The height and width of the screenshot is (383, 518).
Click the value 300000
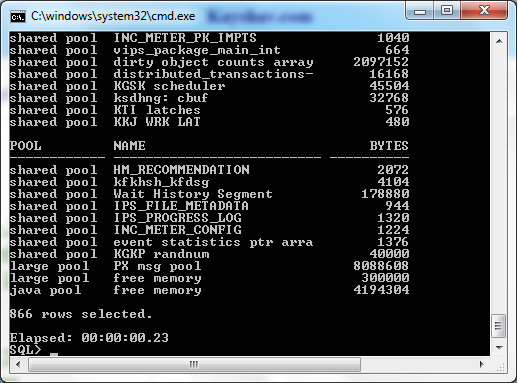click(x=385, y=278)
